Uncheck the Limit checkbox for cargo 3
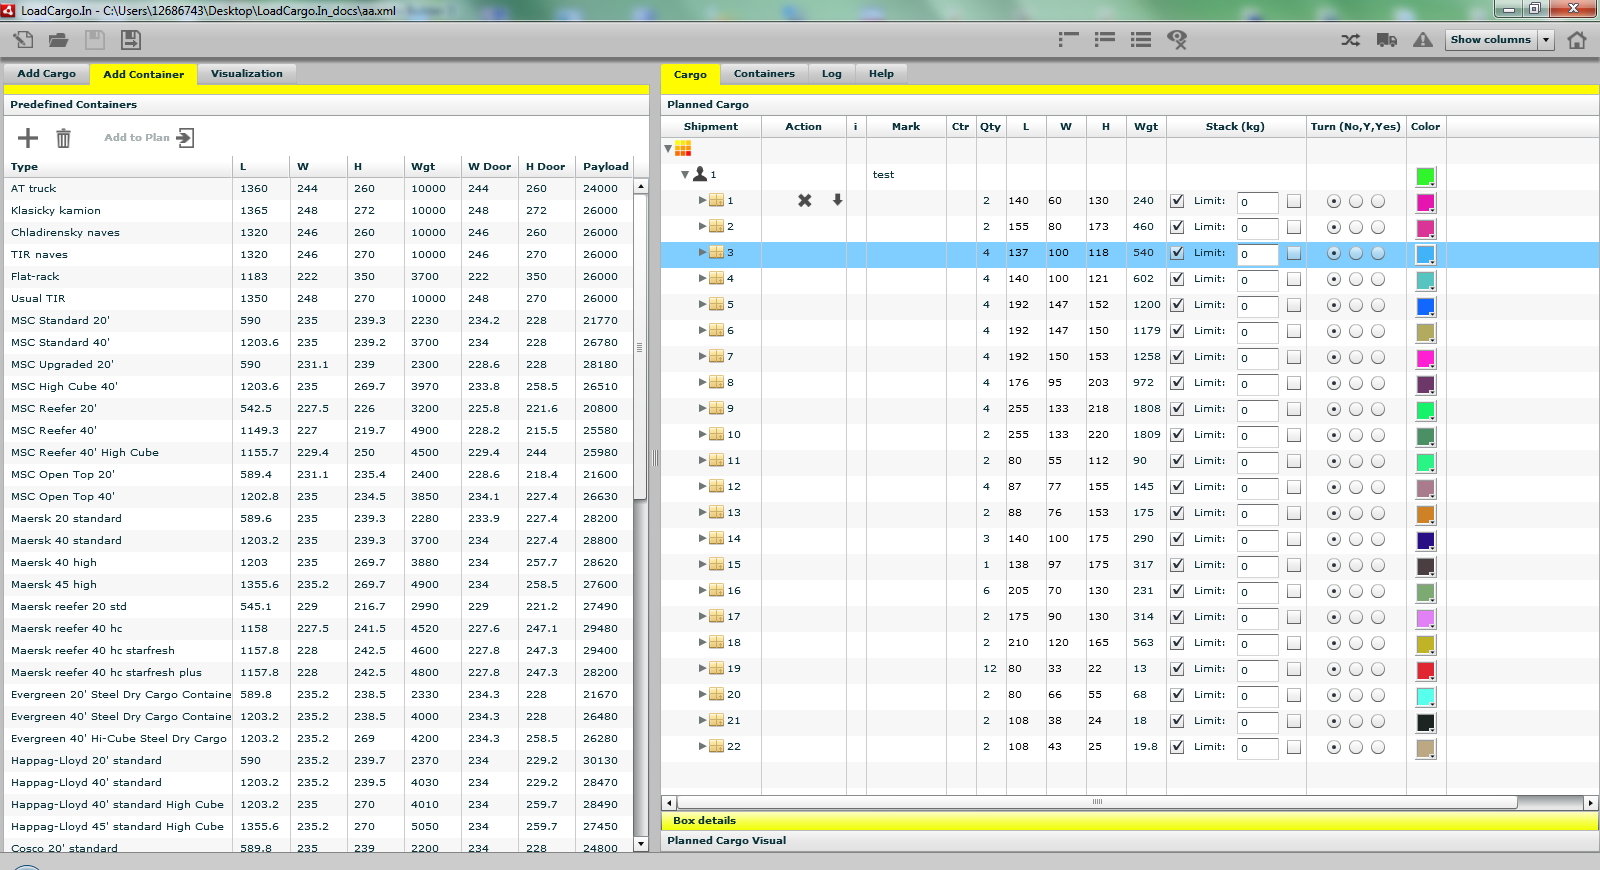The width and height of the screenshot is (1600, 870). [1177, 253]
